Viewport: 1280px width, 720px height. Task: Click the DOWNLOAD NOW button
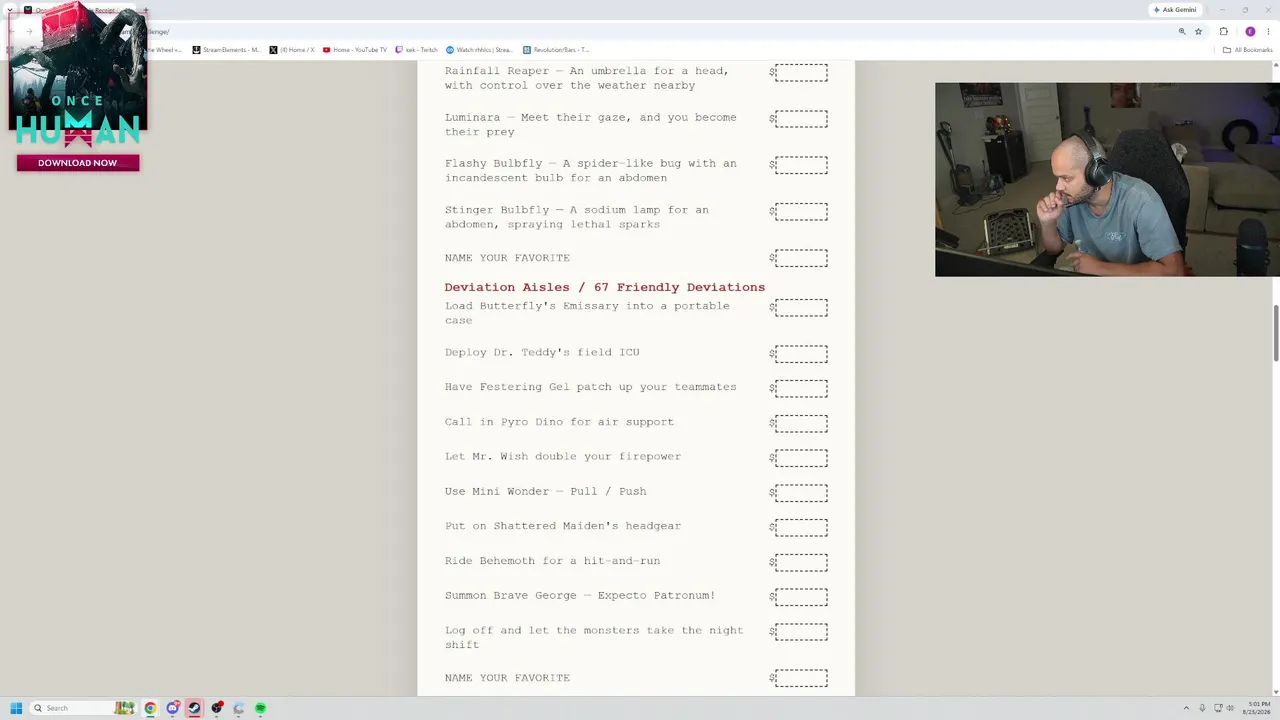tap(78, 163)
